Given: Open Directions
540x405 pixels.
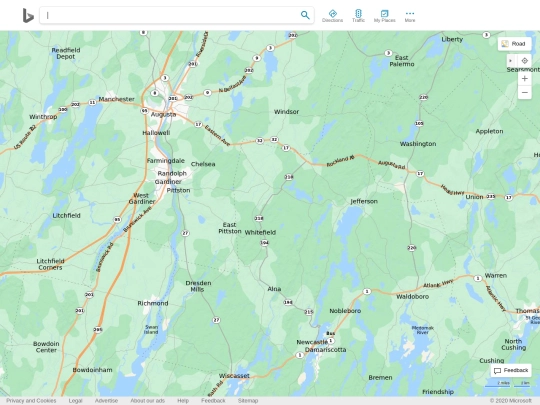Looking at the screenshot, I should coord(332,16).
